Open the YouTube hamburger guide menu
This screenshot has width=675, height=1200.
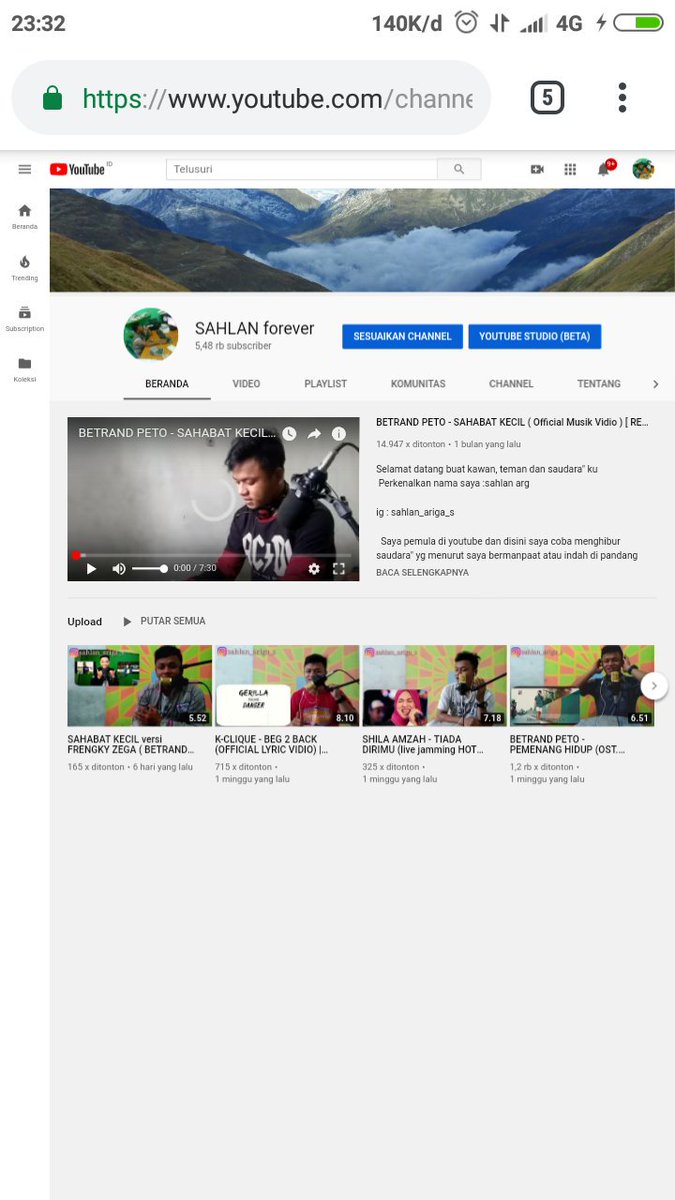click(x=25, y=170)
